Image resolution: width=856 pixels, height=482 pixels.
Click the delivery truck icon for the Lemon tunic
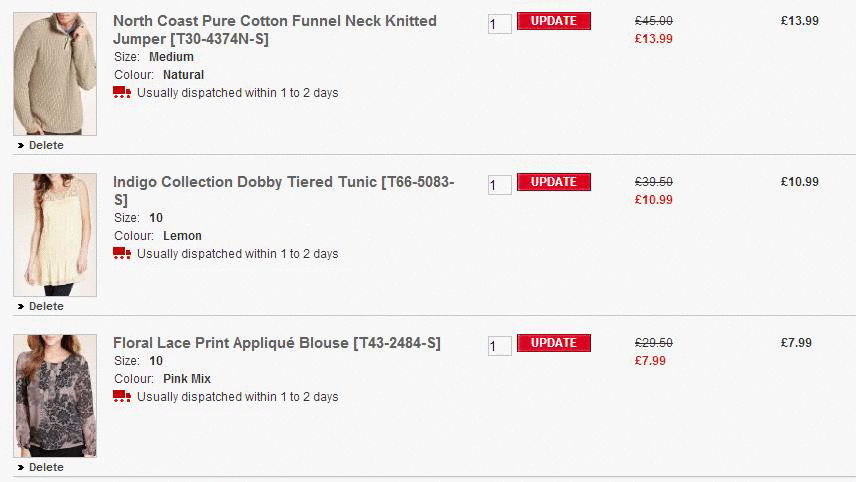[122, 254]
